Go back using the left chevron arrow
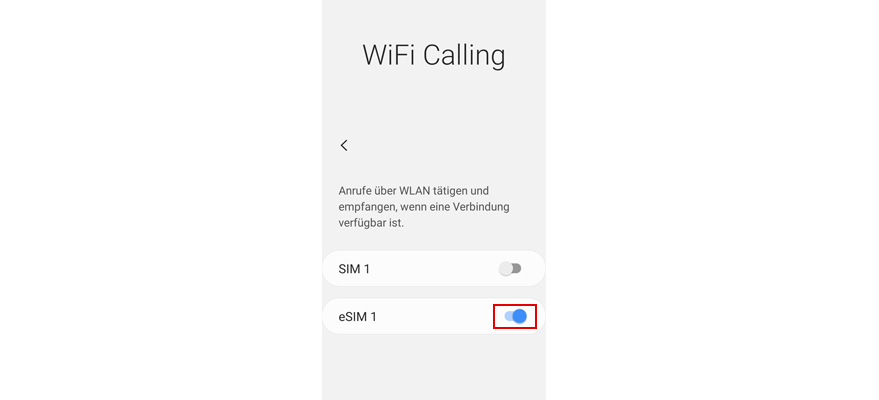The image size is (879, 400). (x=344, y=145)
